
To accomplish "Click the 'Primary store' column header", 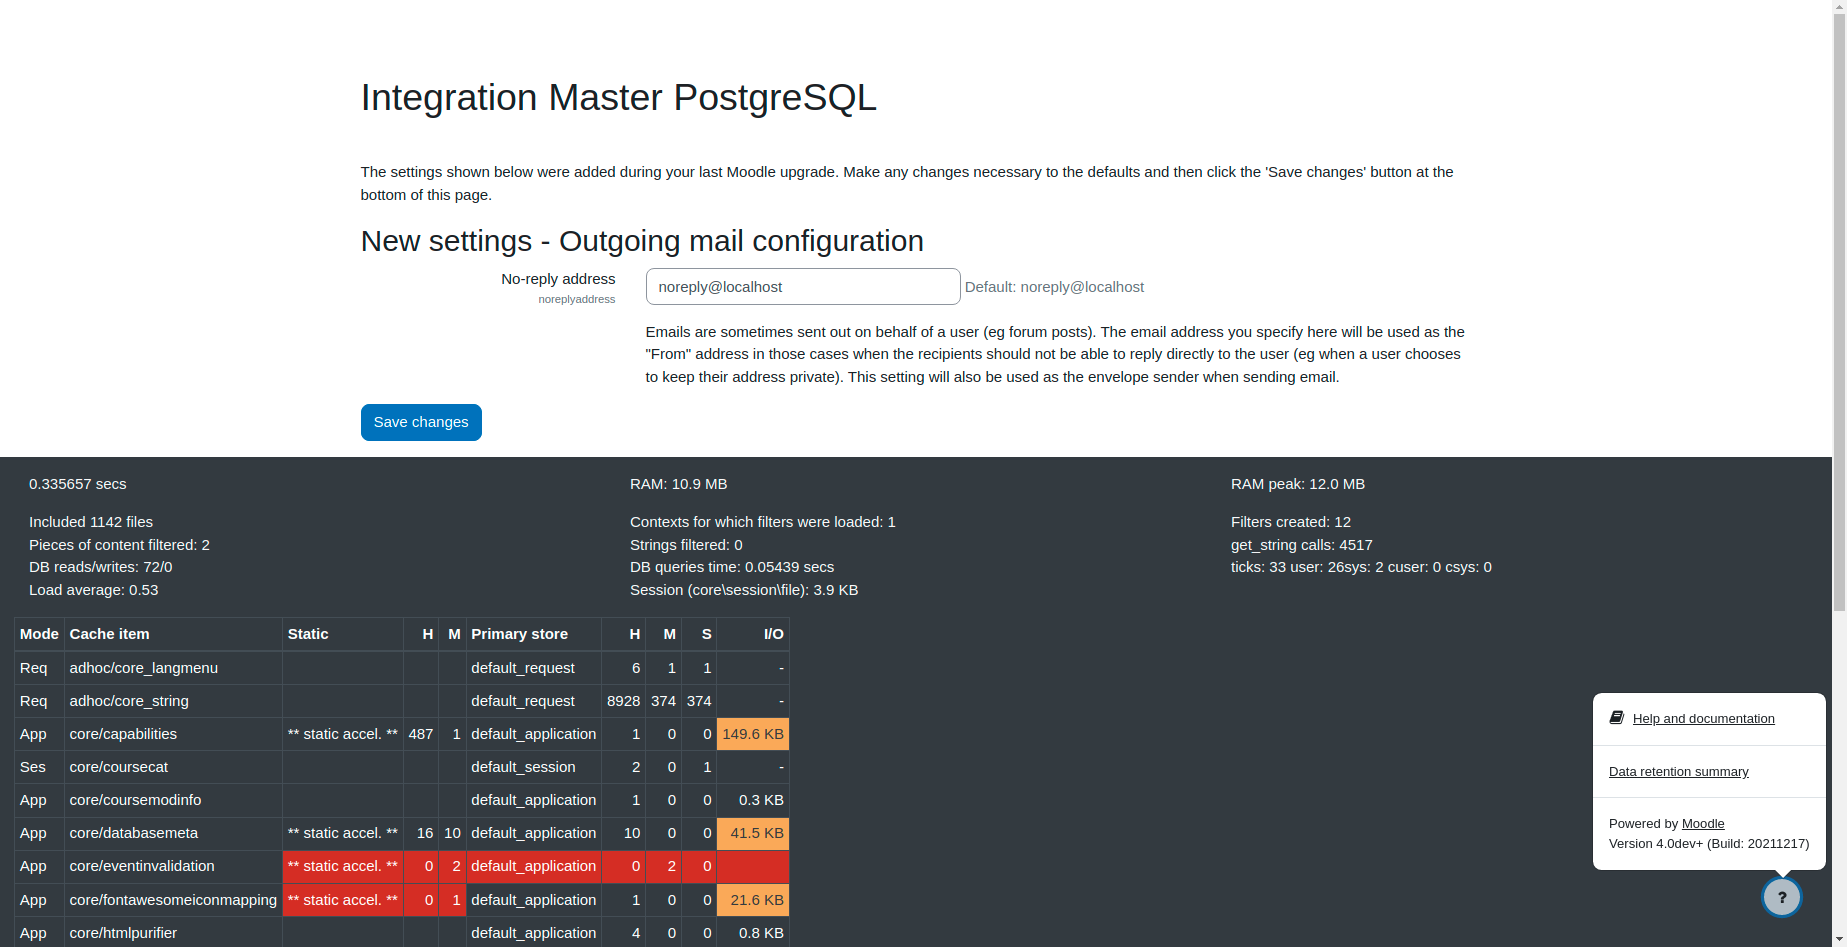I will coord(534,634).
